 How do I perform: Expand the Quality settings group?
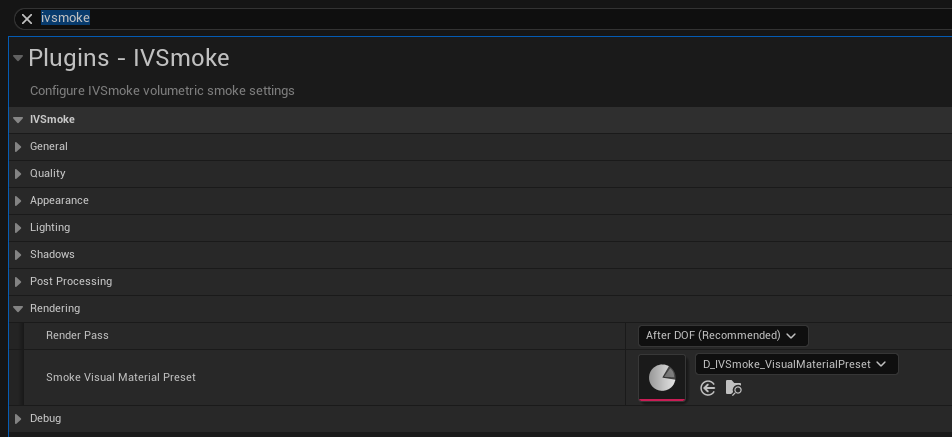point(18,174)
